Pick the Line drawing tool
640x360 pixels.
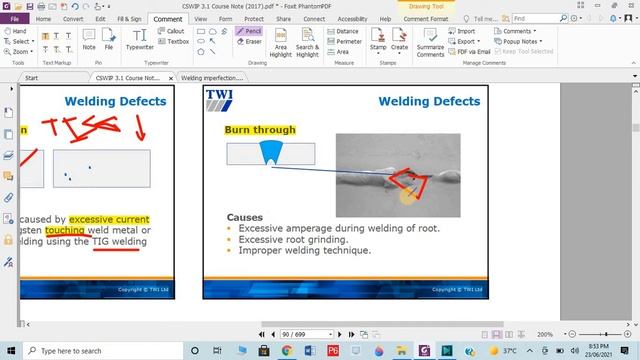tap(213, 52)
